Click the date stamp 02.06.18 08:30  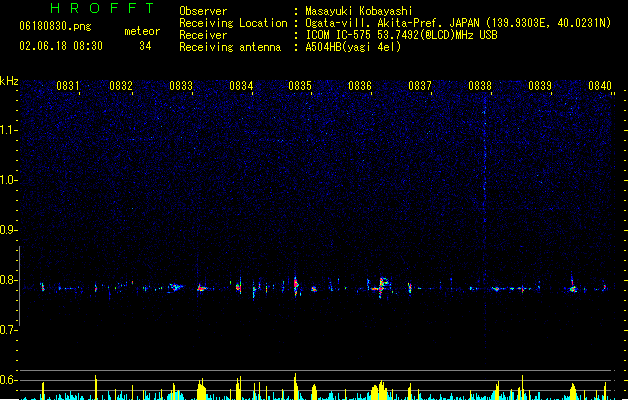tap(61, 46)
